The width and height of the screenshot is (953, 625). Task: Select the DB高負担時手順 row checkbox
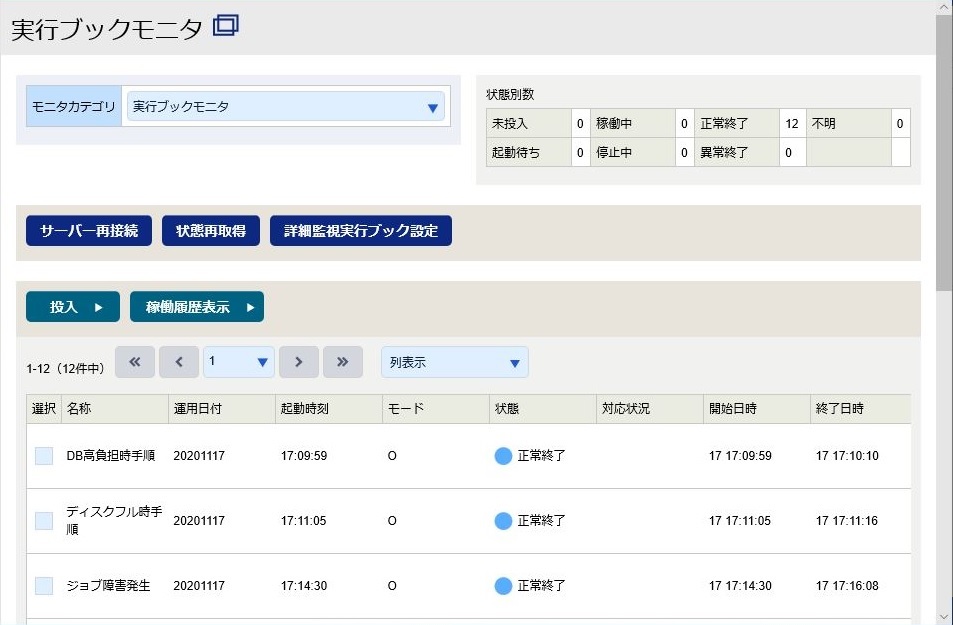click(x=44, y=456)
